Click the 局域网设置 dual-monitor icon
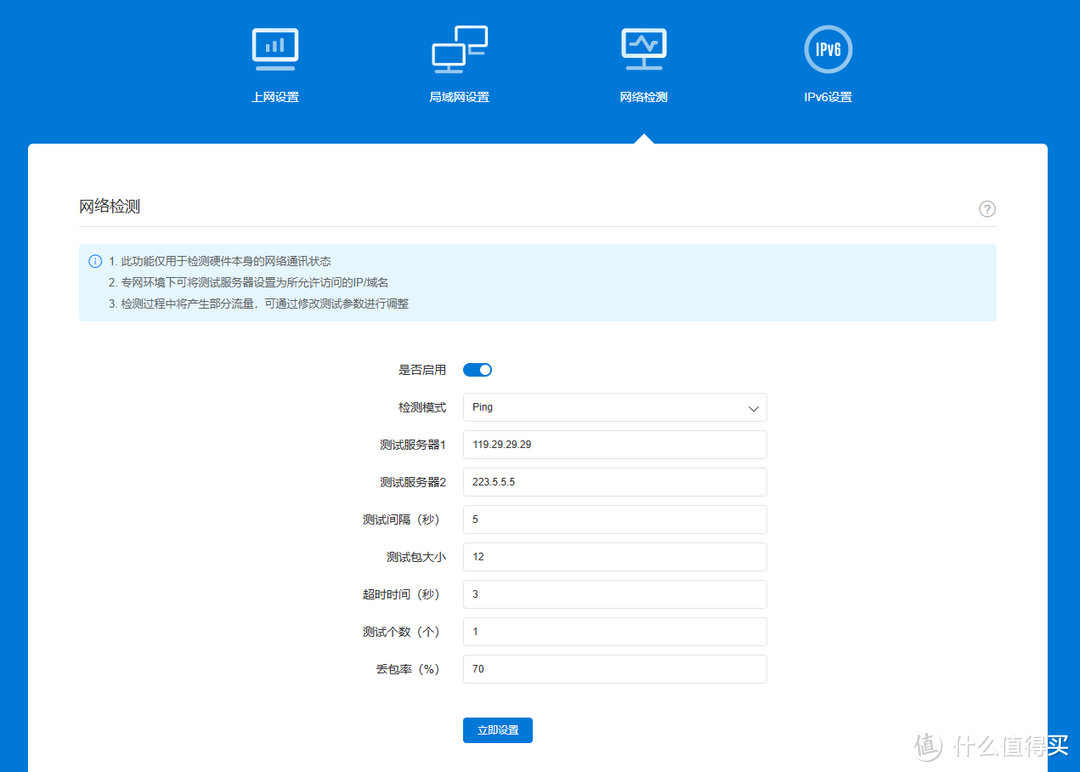 point(459,49)
